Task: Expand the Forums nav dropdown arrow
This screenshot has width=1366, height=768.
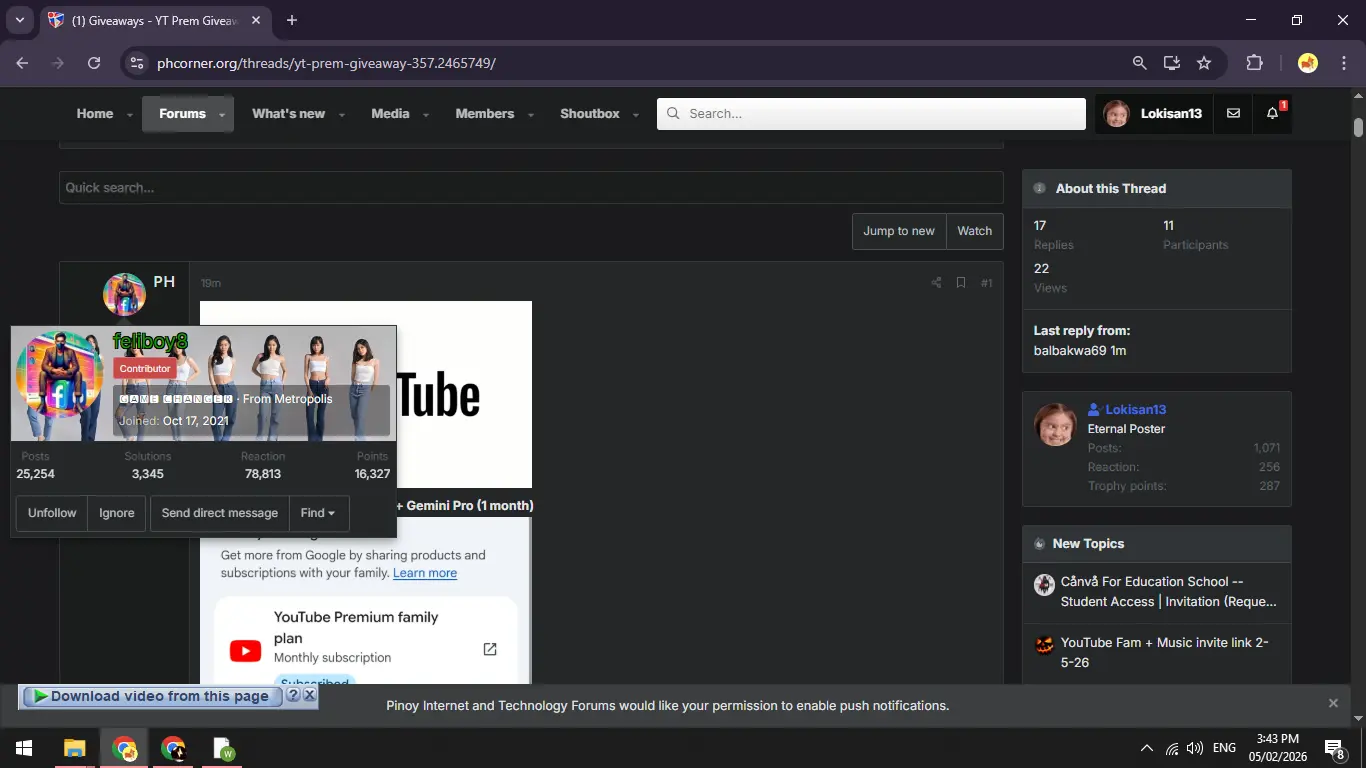Action: click(x=222, y=115)
